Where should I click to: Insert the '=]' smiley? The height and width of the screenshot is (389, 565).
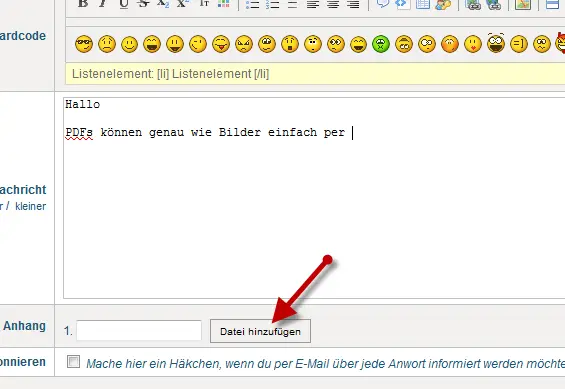click(x=519, y=44)
